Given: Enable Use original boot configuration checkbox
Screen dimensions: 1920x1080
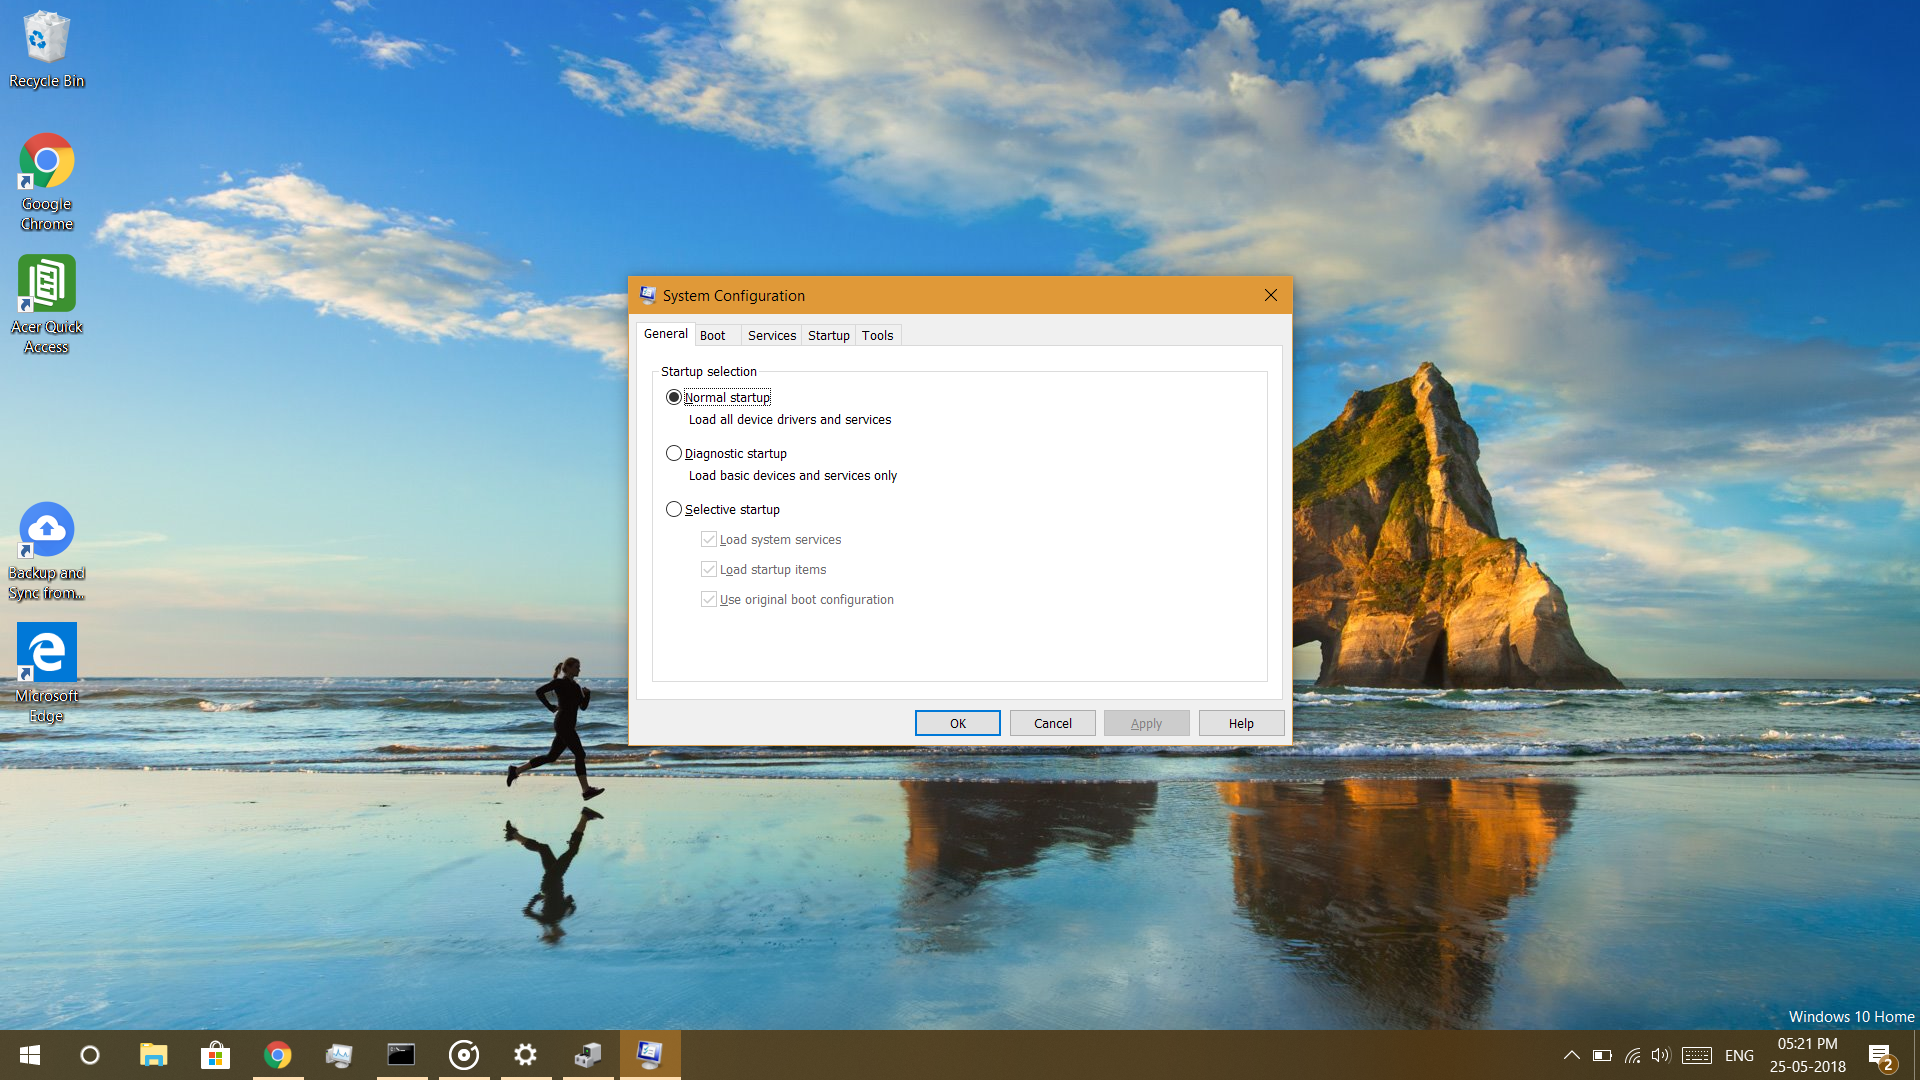Looking at the screenshot, I should tap(709, 599).
